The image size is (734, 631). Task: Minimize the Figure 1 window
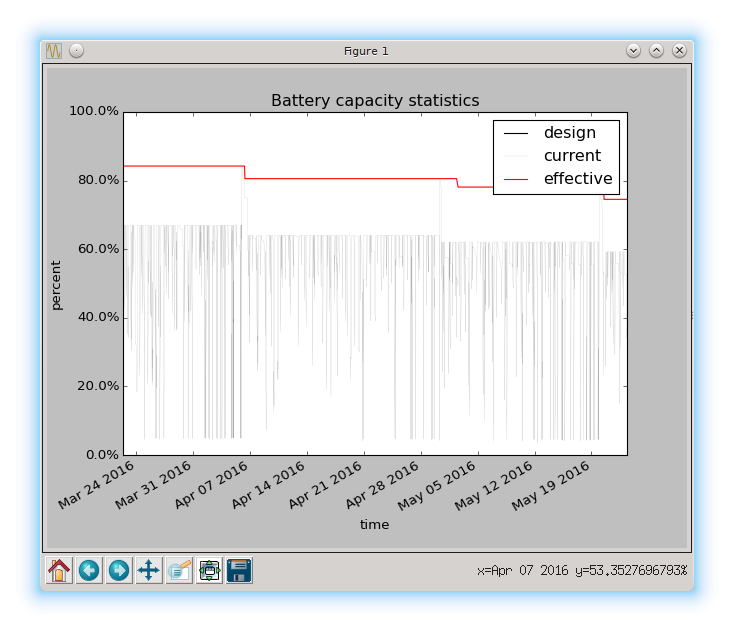point(633,50)
